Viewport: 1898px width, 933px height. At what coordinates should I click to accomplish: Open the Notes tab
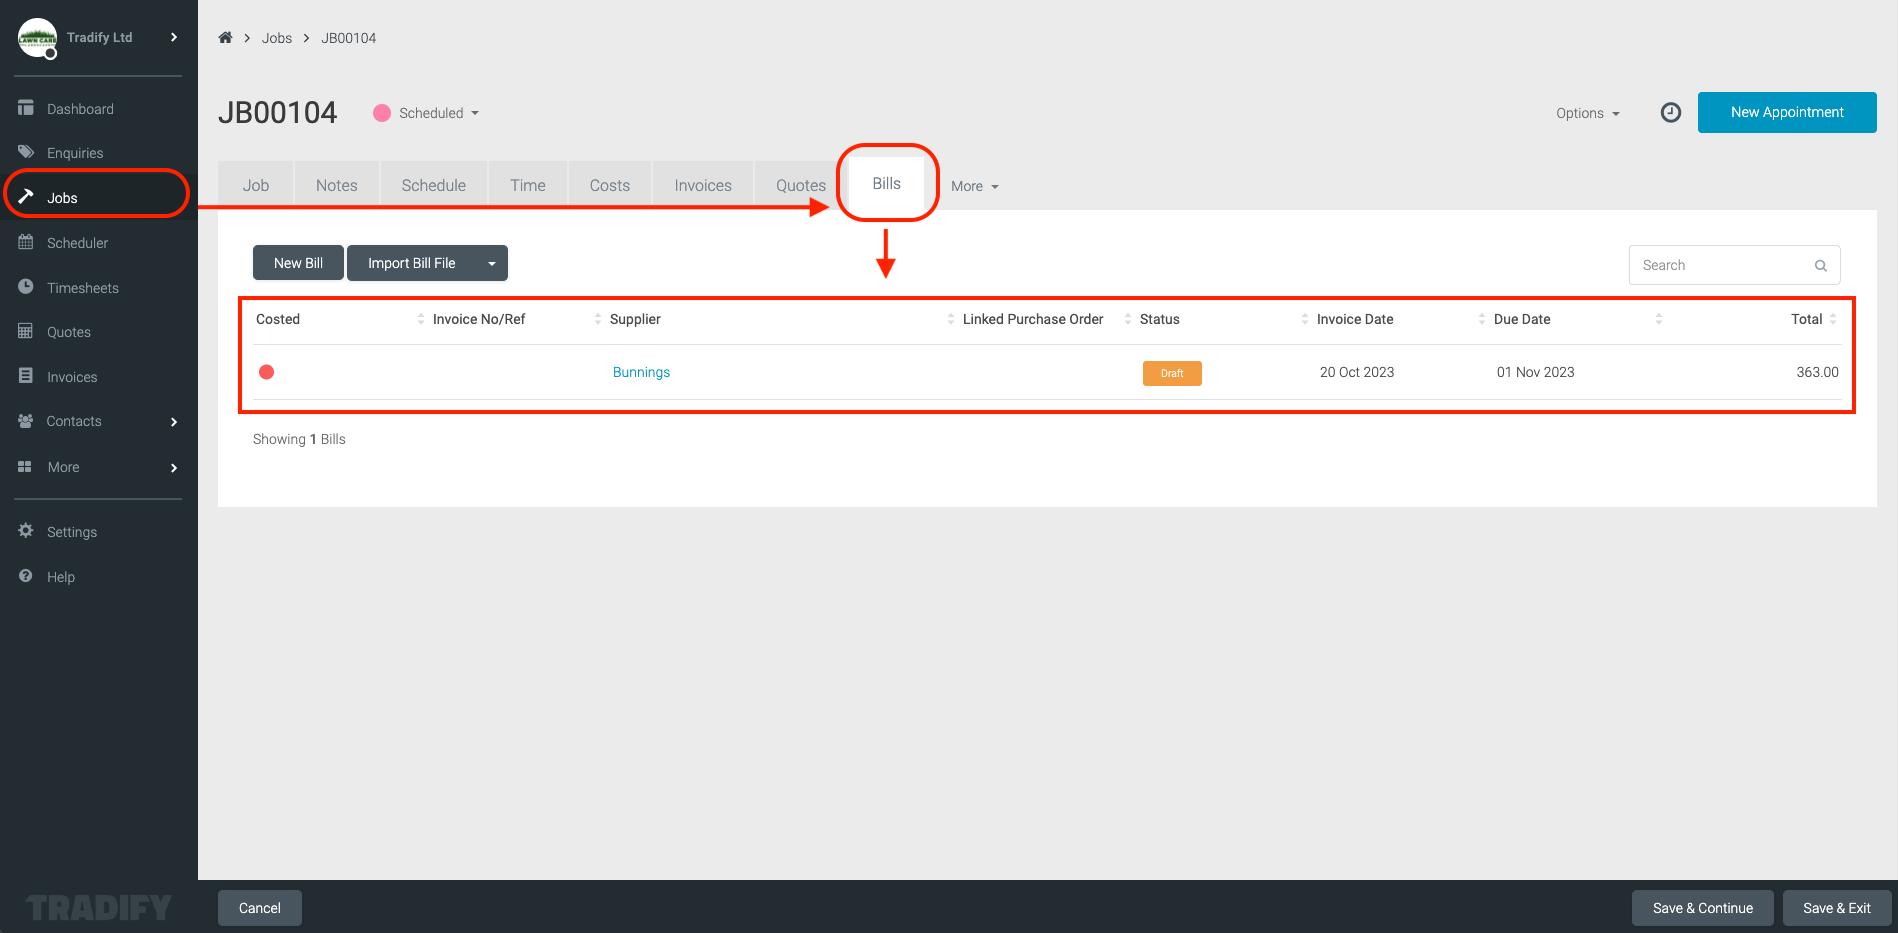336,184
